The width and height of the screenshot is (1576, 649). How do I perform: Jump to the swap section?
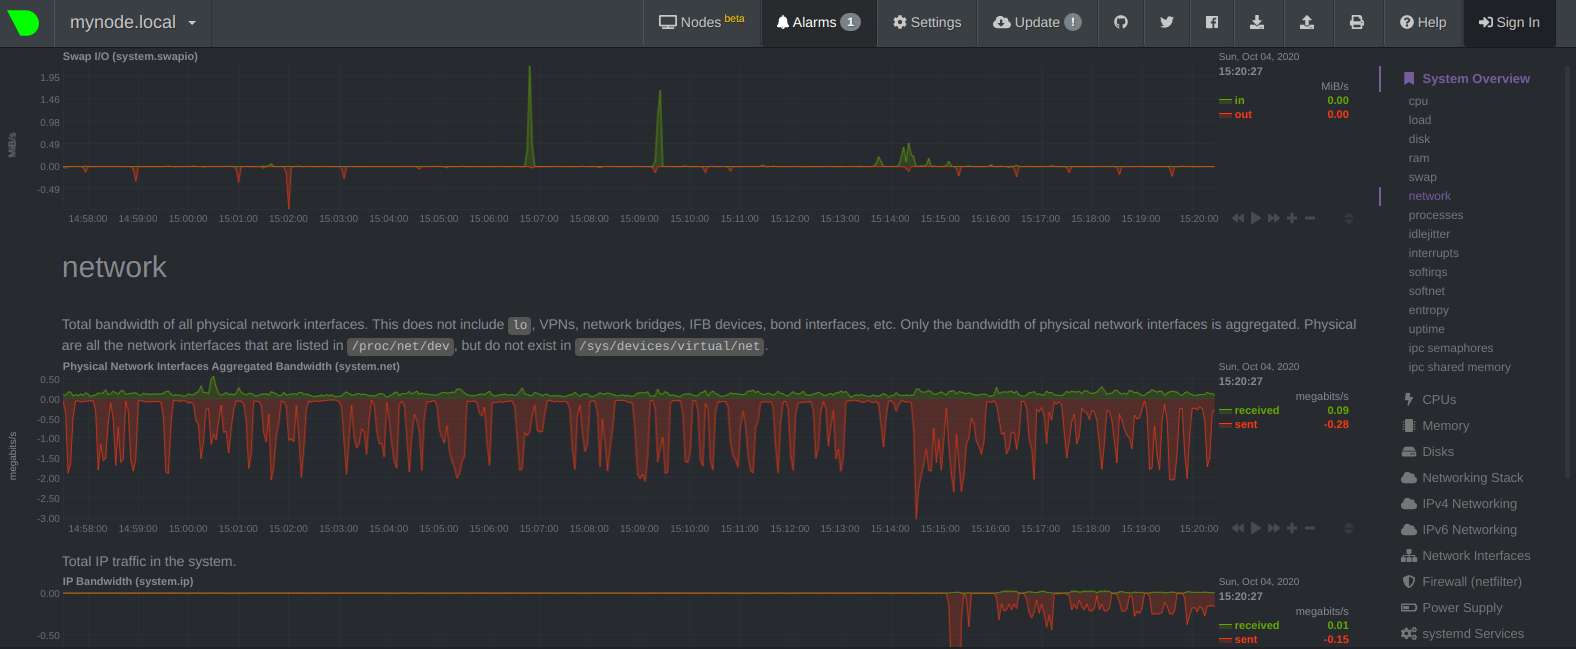pos(1422,177)
